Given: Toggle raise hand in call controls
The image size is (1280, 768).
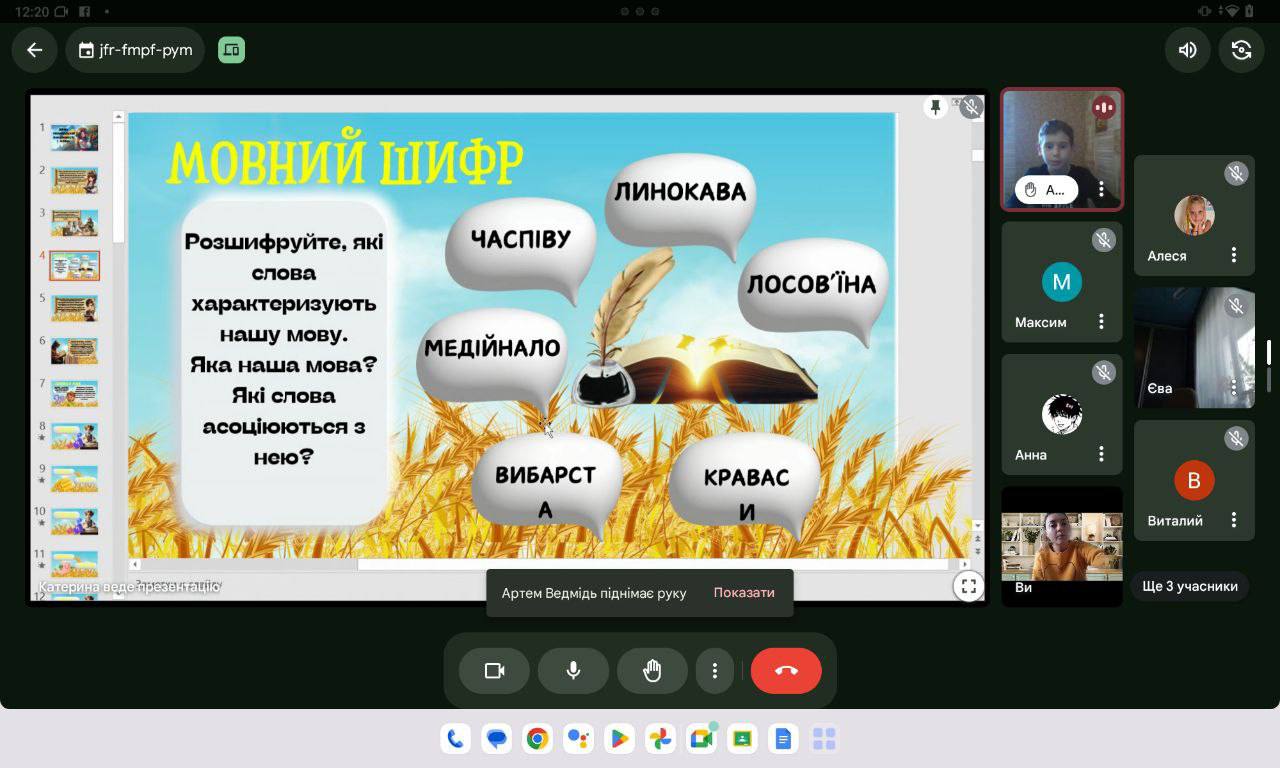Looking at the screenshot, I should coord(652,671).
